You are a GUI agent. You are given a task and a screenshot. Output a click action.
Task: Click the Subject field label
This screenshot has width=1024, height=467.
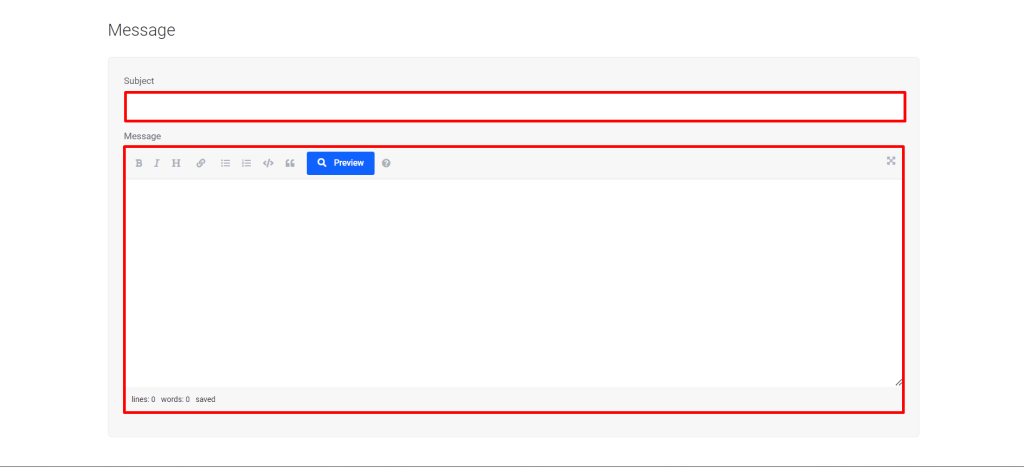click(138, 81)
